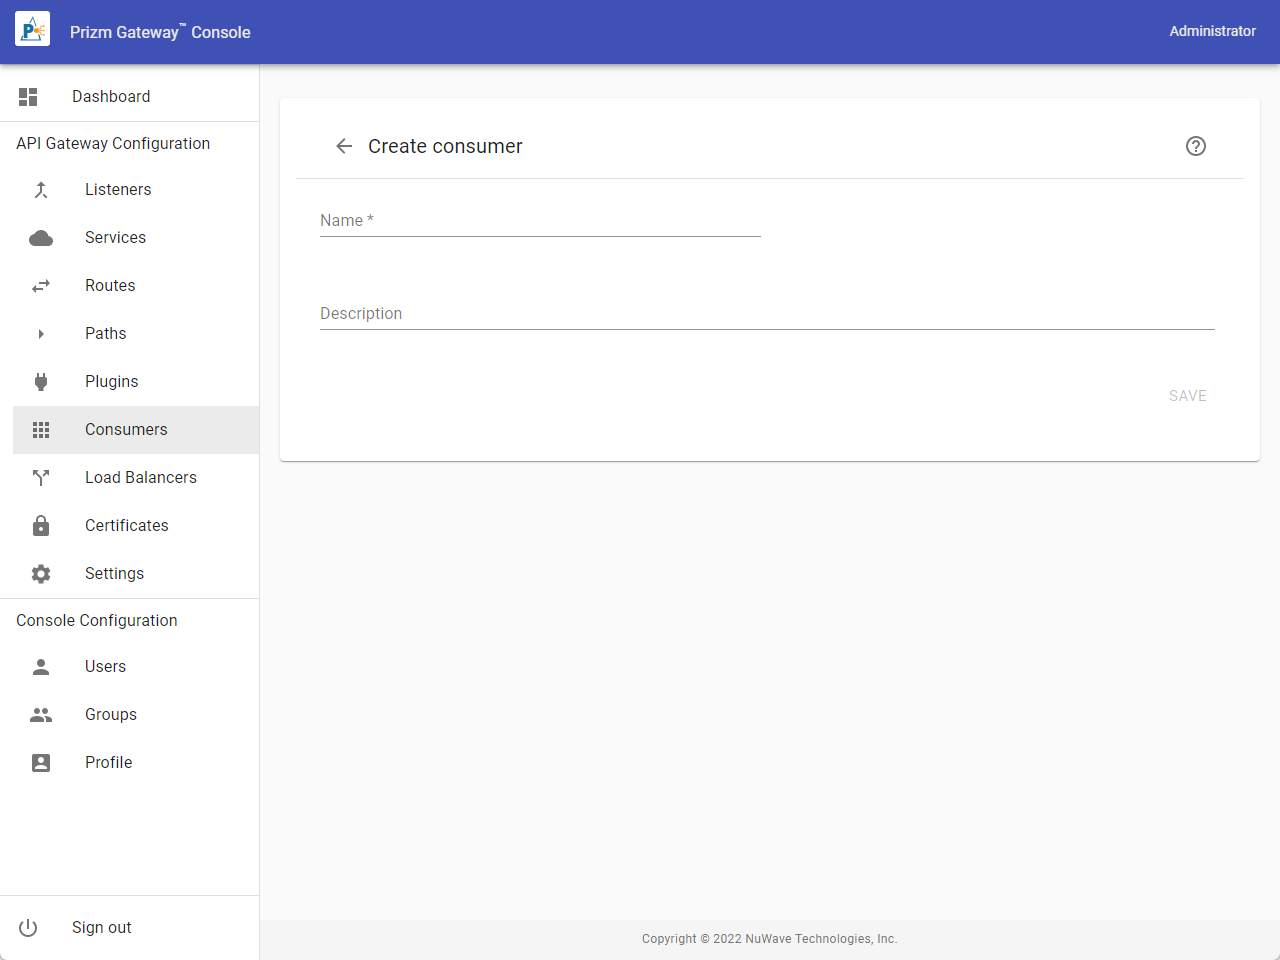1280x960 pixels.
Task: Go to the Dashboard menu item
Action: pos(111,97)
